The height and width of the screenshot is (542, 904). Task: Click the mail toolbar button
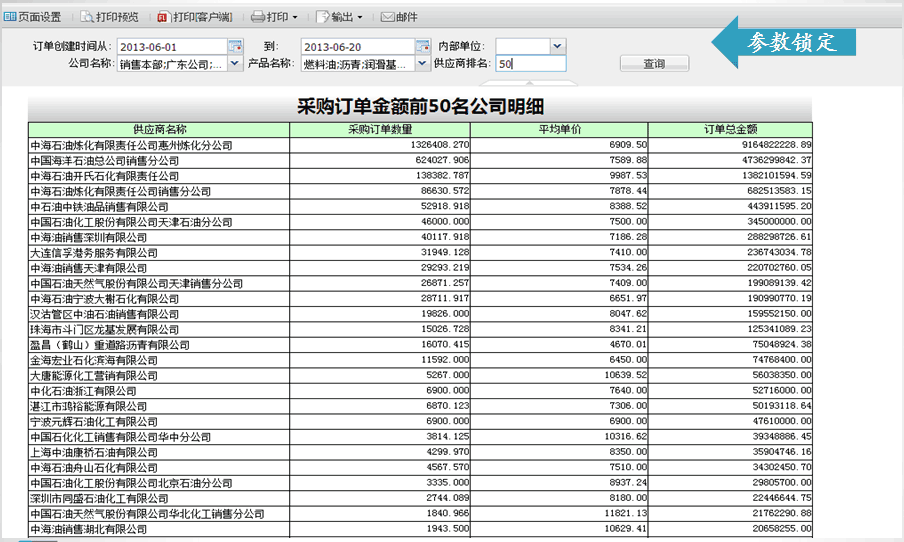coord(399,17)
